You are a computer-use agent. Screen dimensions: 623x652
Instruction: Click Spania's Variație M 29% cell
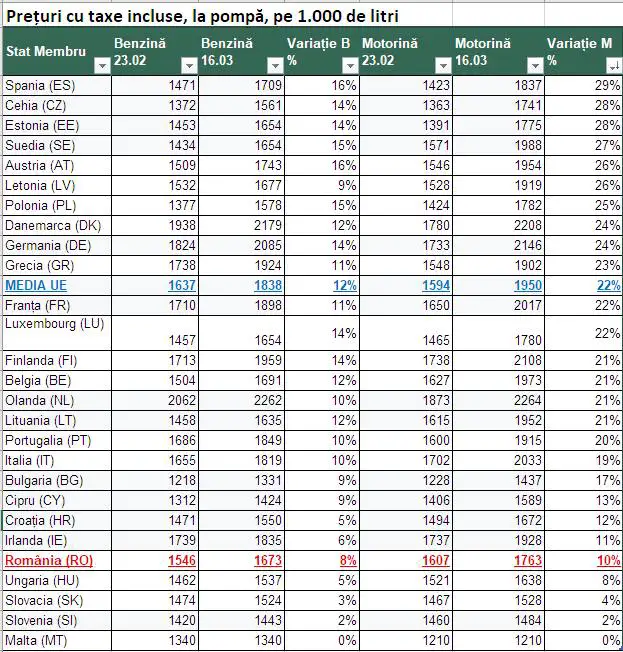point(584,86)
